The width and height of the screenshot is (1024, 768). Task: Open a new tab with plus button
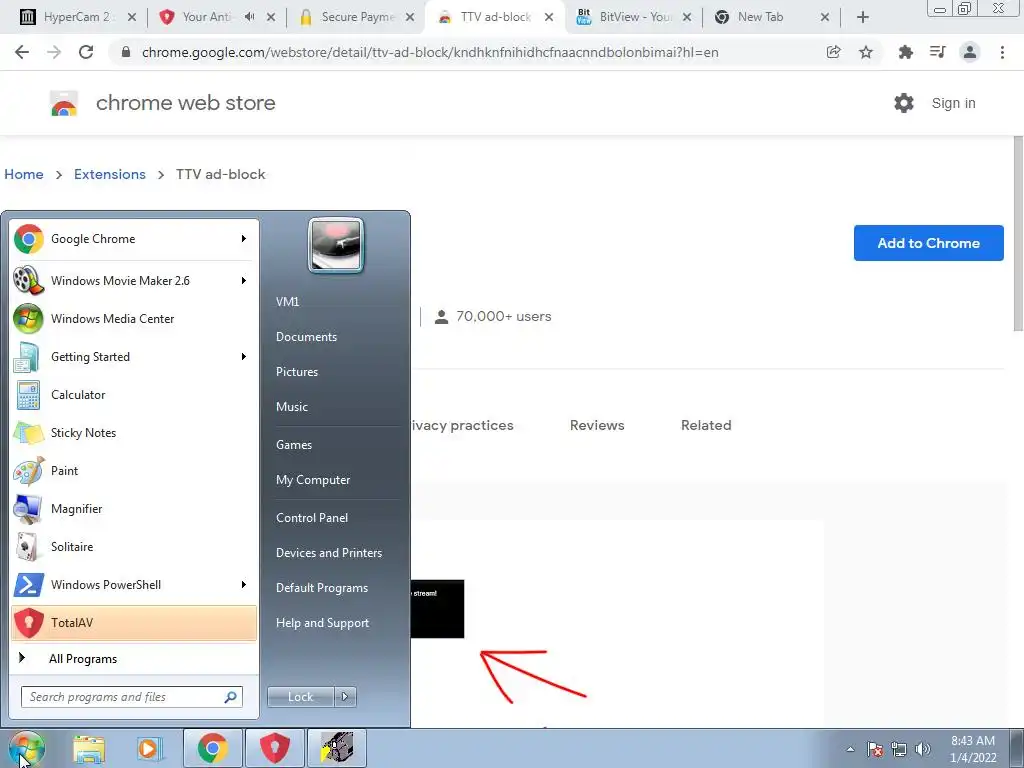(863, 17)
